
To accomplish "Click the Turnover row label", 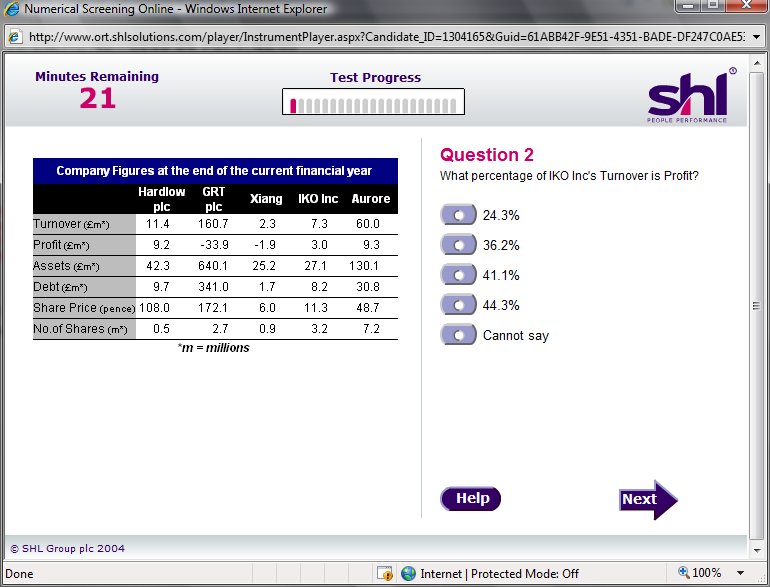I will pos(71,224).
